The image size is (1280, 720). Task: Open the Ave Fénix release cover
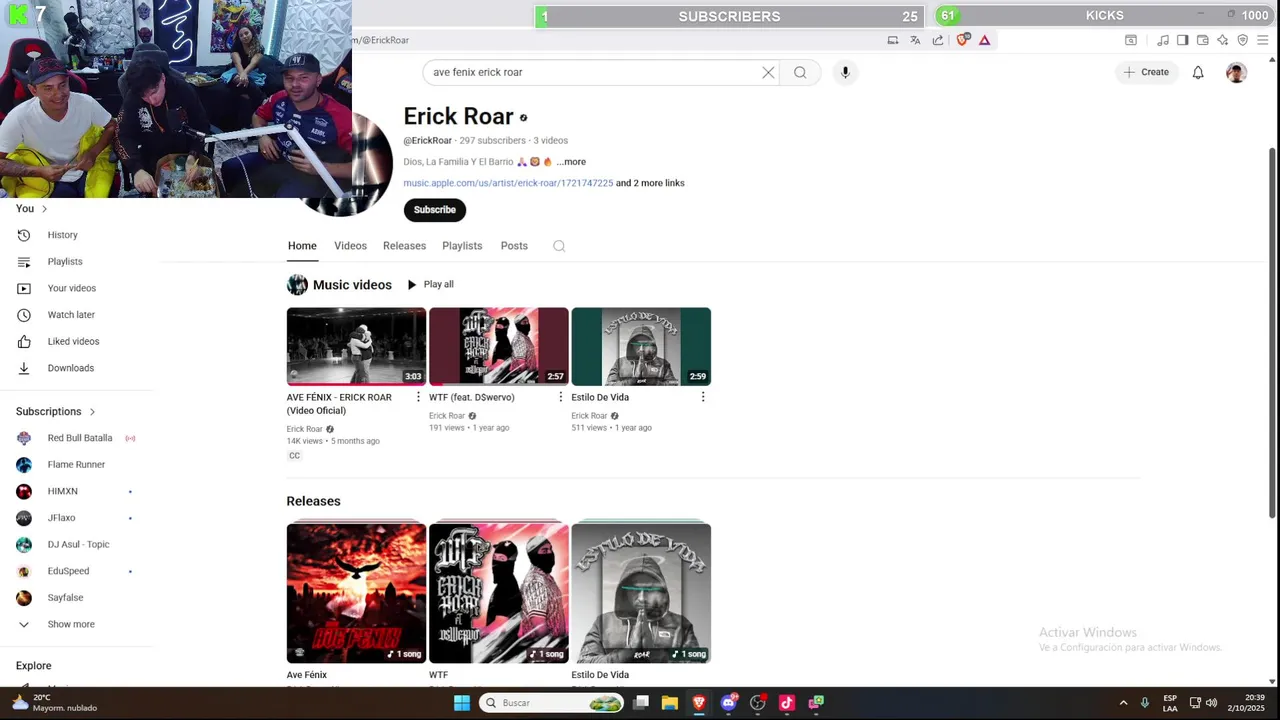pyautogui.click(x=356, y=593)
